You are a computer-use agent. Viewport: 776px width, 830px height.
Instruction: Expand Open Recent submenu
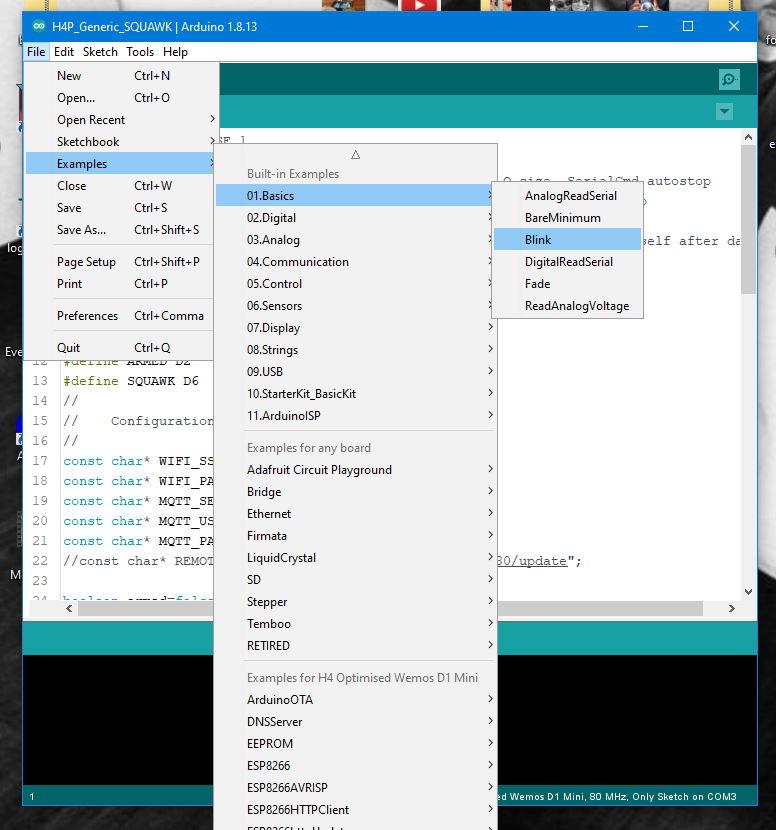tap(121, 120)
